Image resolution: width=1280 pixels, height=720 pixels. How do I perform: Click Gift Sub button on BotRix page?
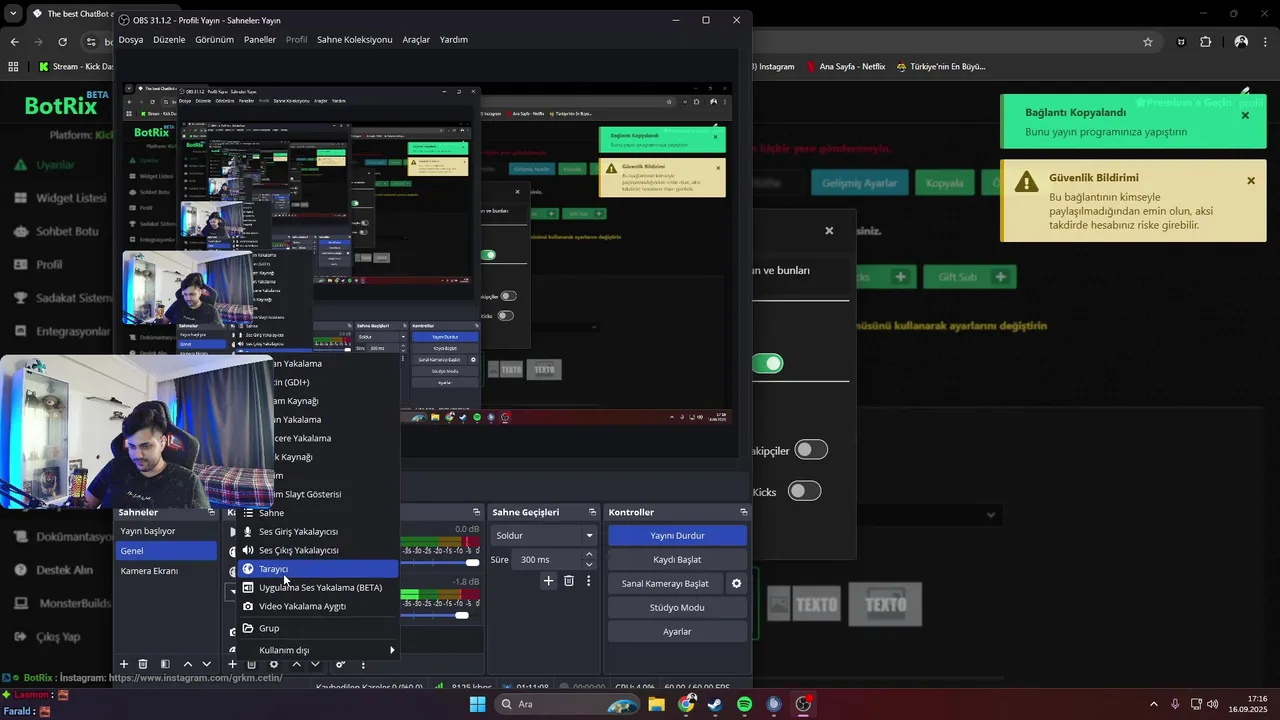coord(969,276)
